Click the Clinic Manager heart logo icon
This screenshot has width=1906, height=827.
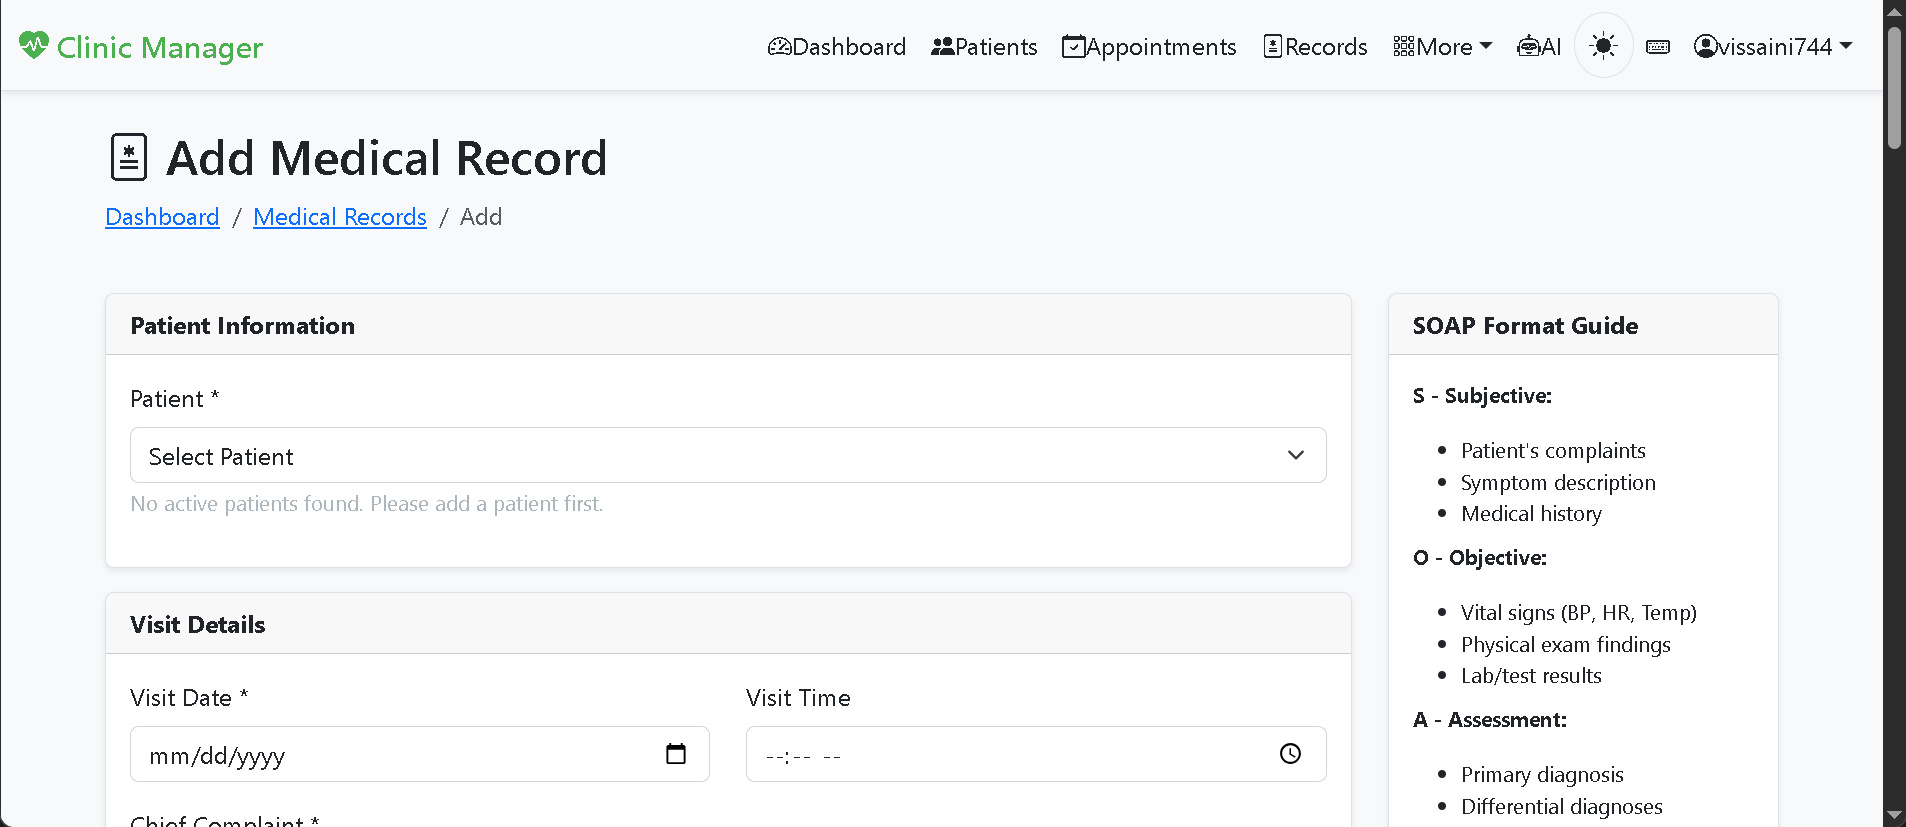pos(33,45)
